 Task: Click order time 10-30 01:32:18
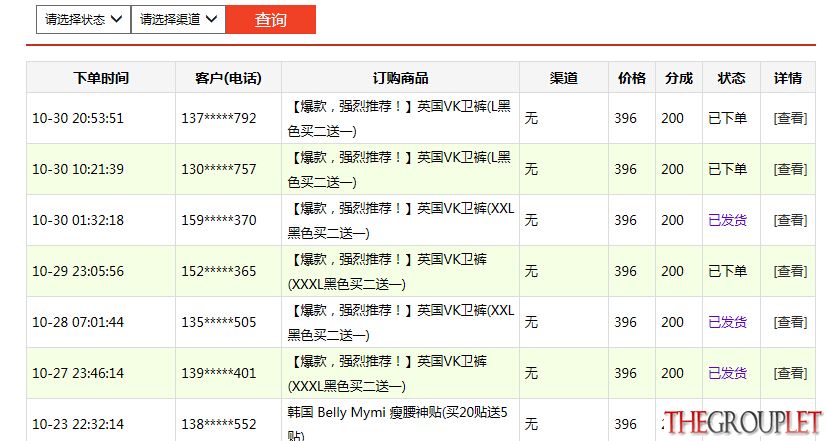click(x=78, y=220)
